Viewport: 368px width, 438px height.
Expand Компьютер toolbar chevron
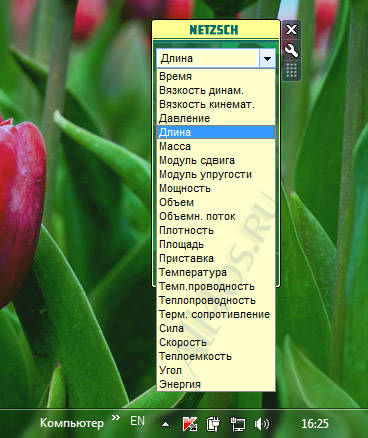116,418
